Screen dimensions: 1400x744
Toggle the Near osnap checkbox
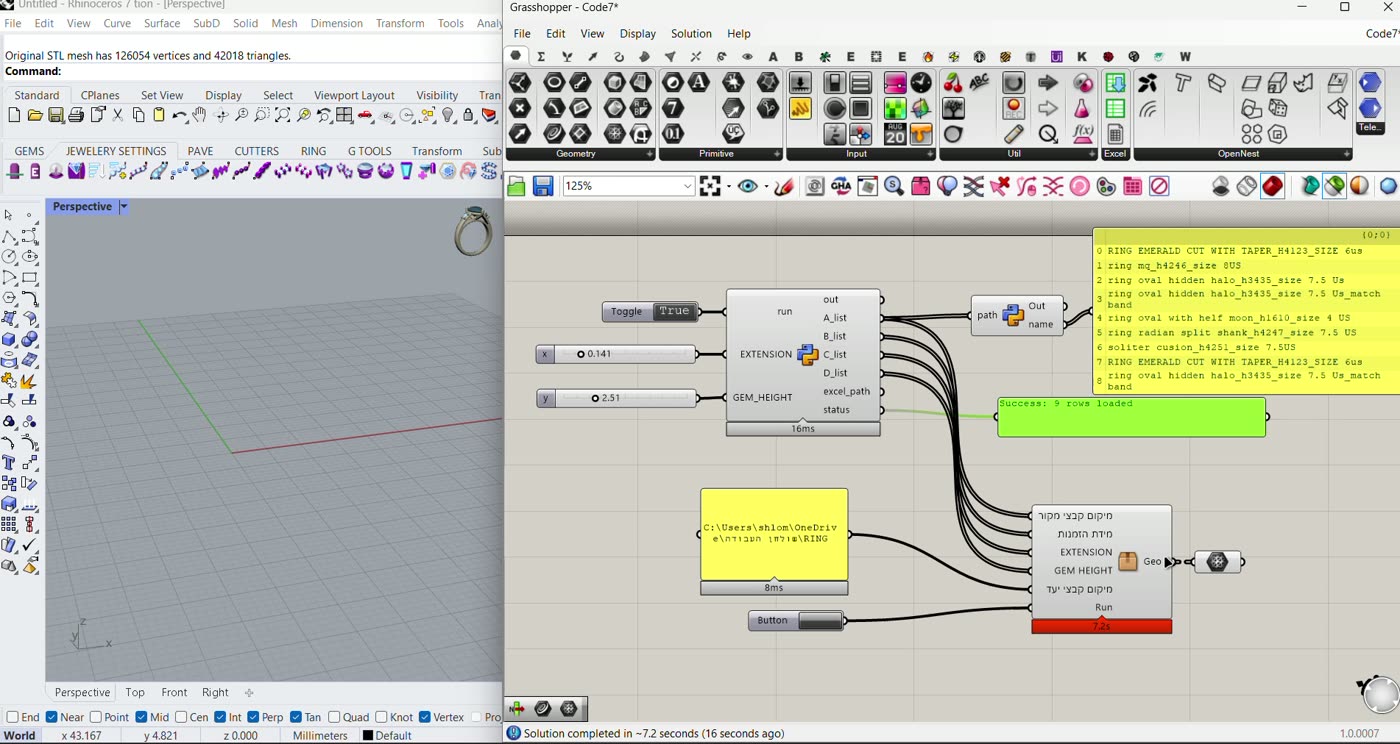(x=52, y=717)
